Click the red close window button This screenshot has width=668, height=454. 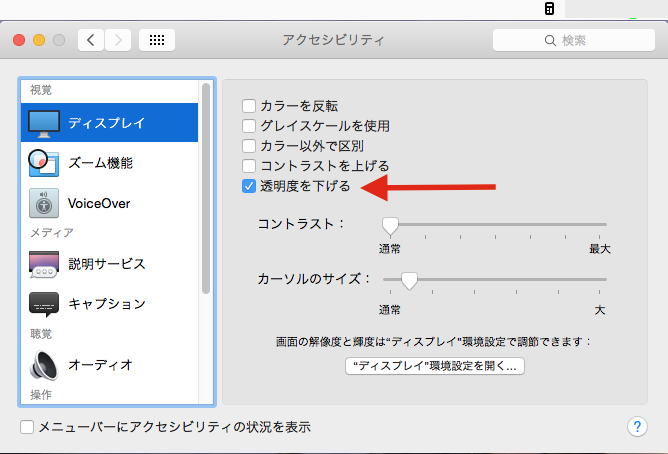pos(19,40)
